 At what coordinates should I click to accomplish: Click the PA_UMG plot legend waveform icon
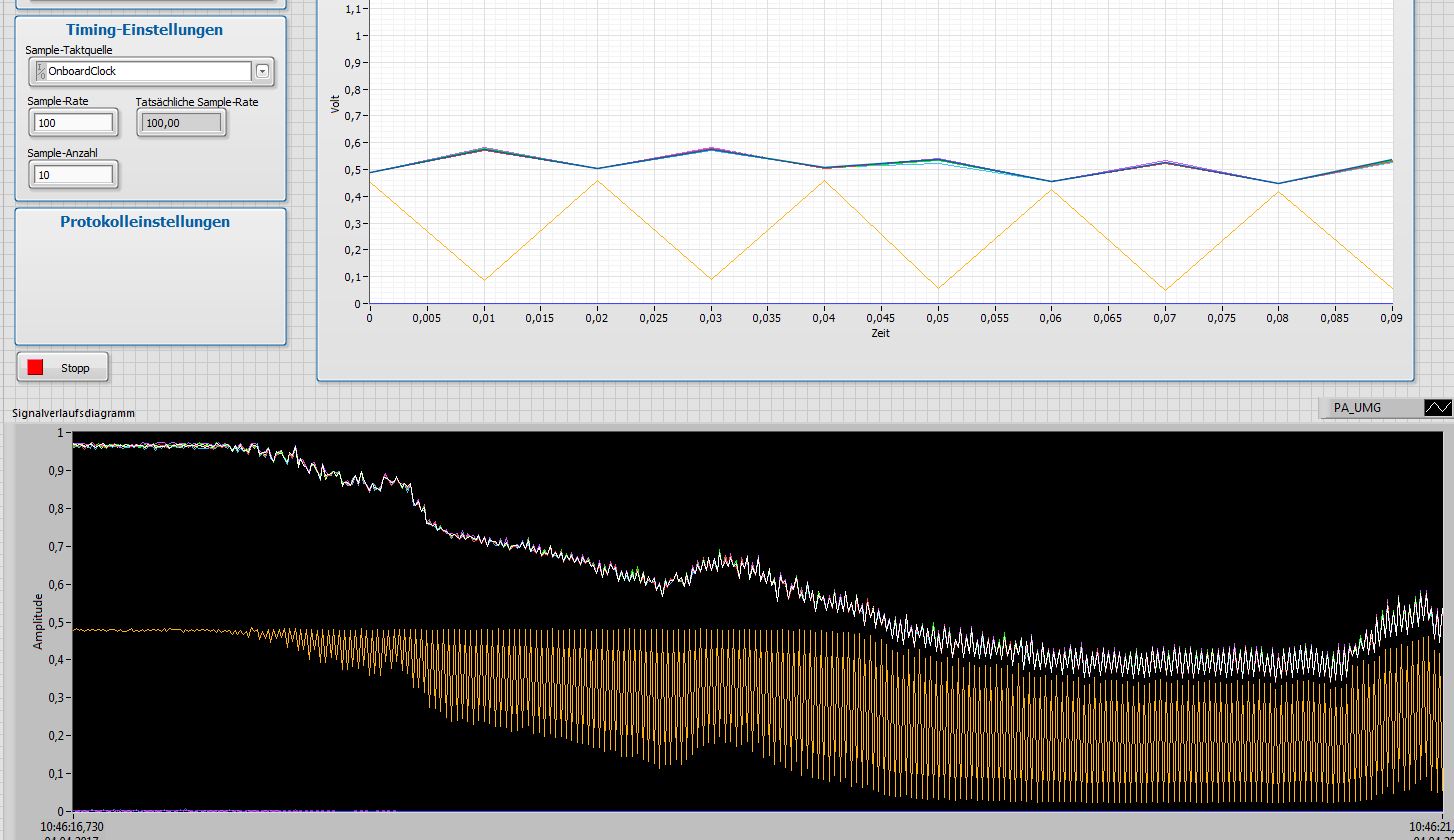point(1437,408)
